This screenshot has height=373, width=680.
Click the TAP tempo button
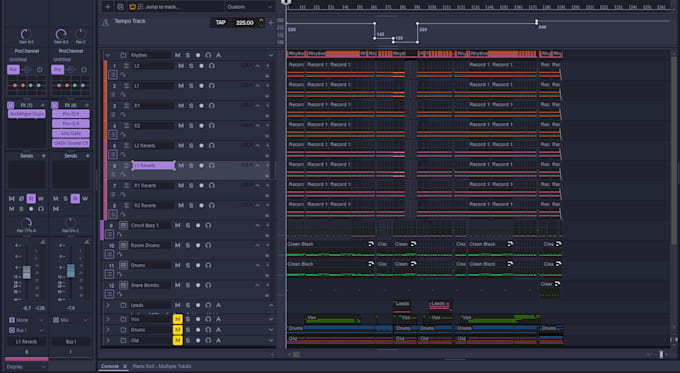(221, 23)
